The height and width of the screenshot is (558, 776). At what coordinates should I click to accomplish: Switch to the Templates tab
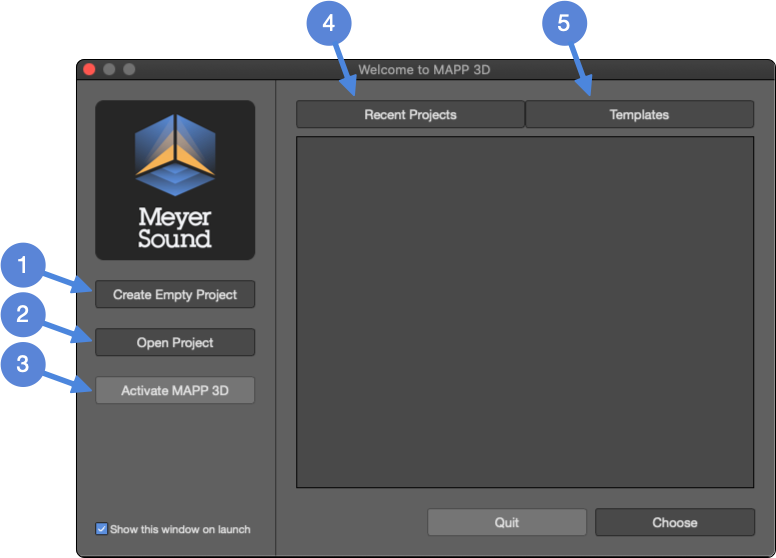point(639,114)
